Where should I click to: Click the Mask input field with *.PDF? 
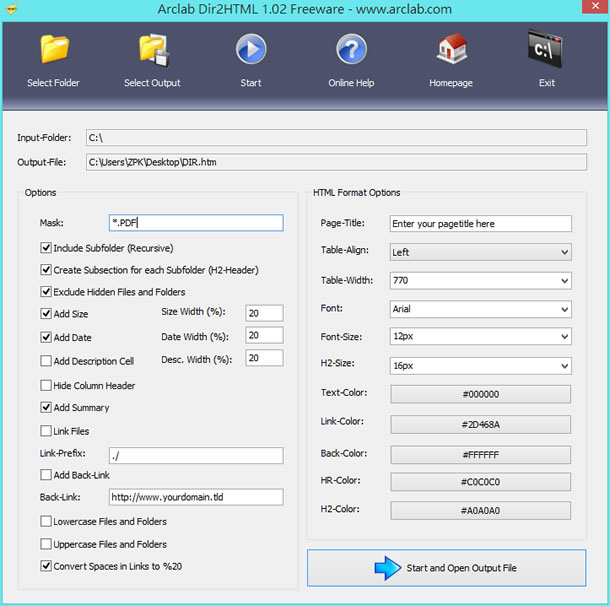(195, 223)
